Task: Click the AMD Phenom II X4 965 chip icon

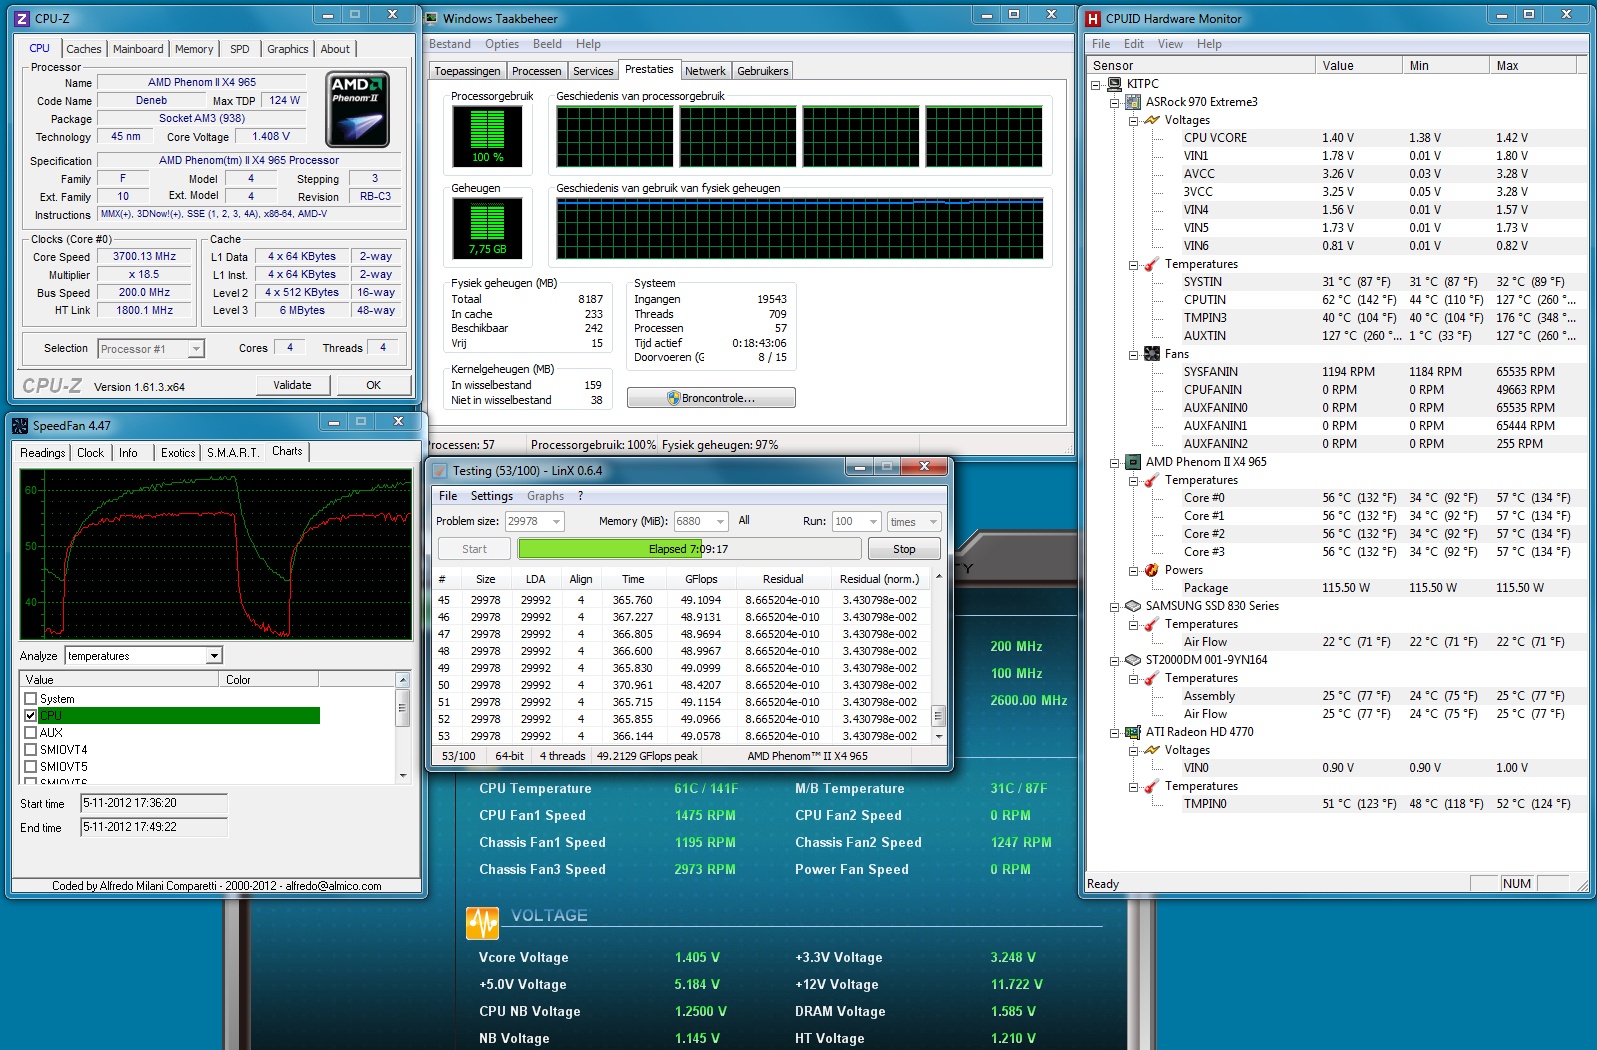Action: point(1133,462)
